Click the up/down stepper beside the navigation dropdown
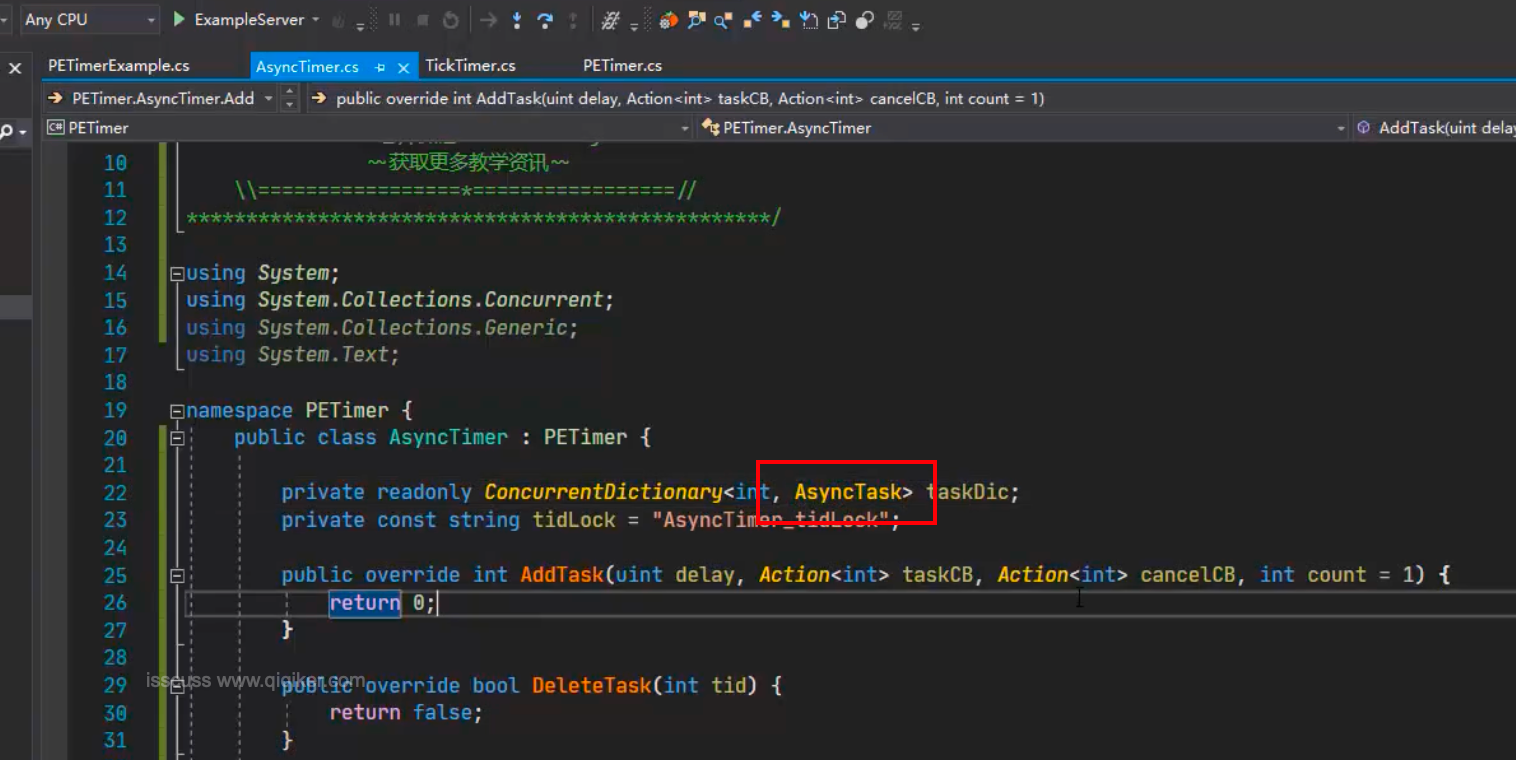This screenshot has height=760, width=1516. click(290, 98)
